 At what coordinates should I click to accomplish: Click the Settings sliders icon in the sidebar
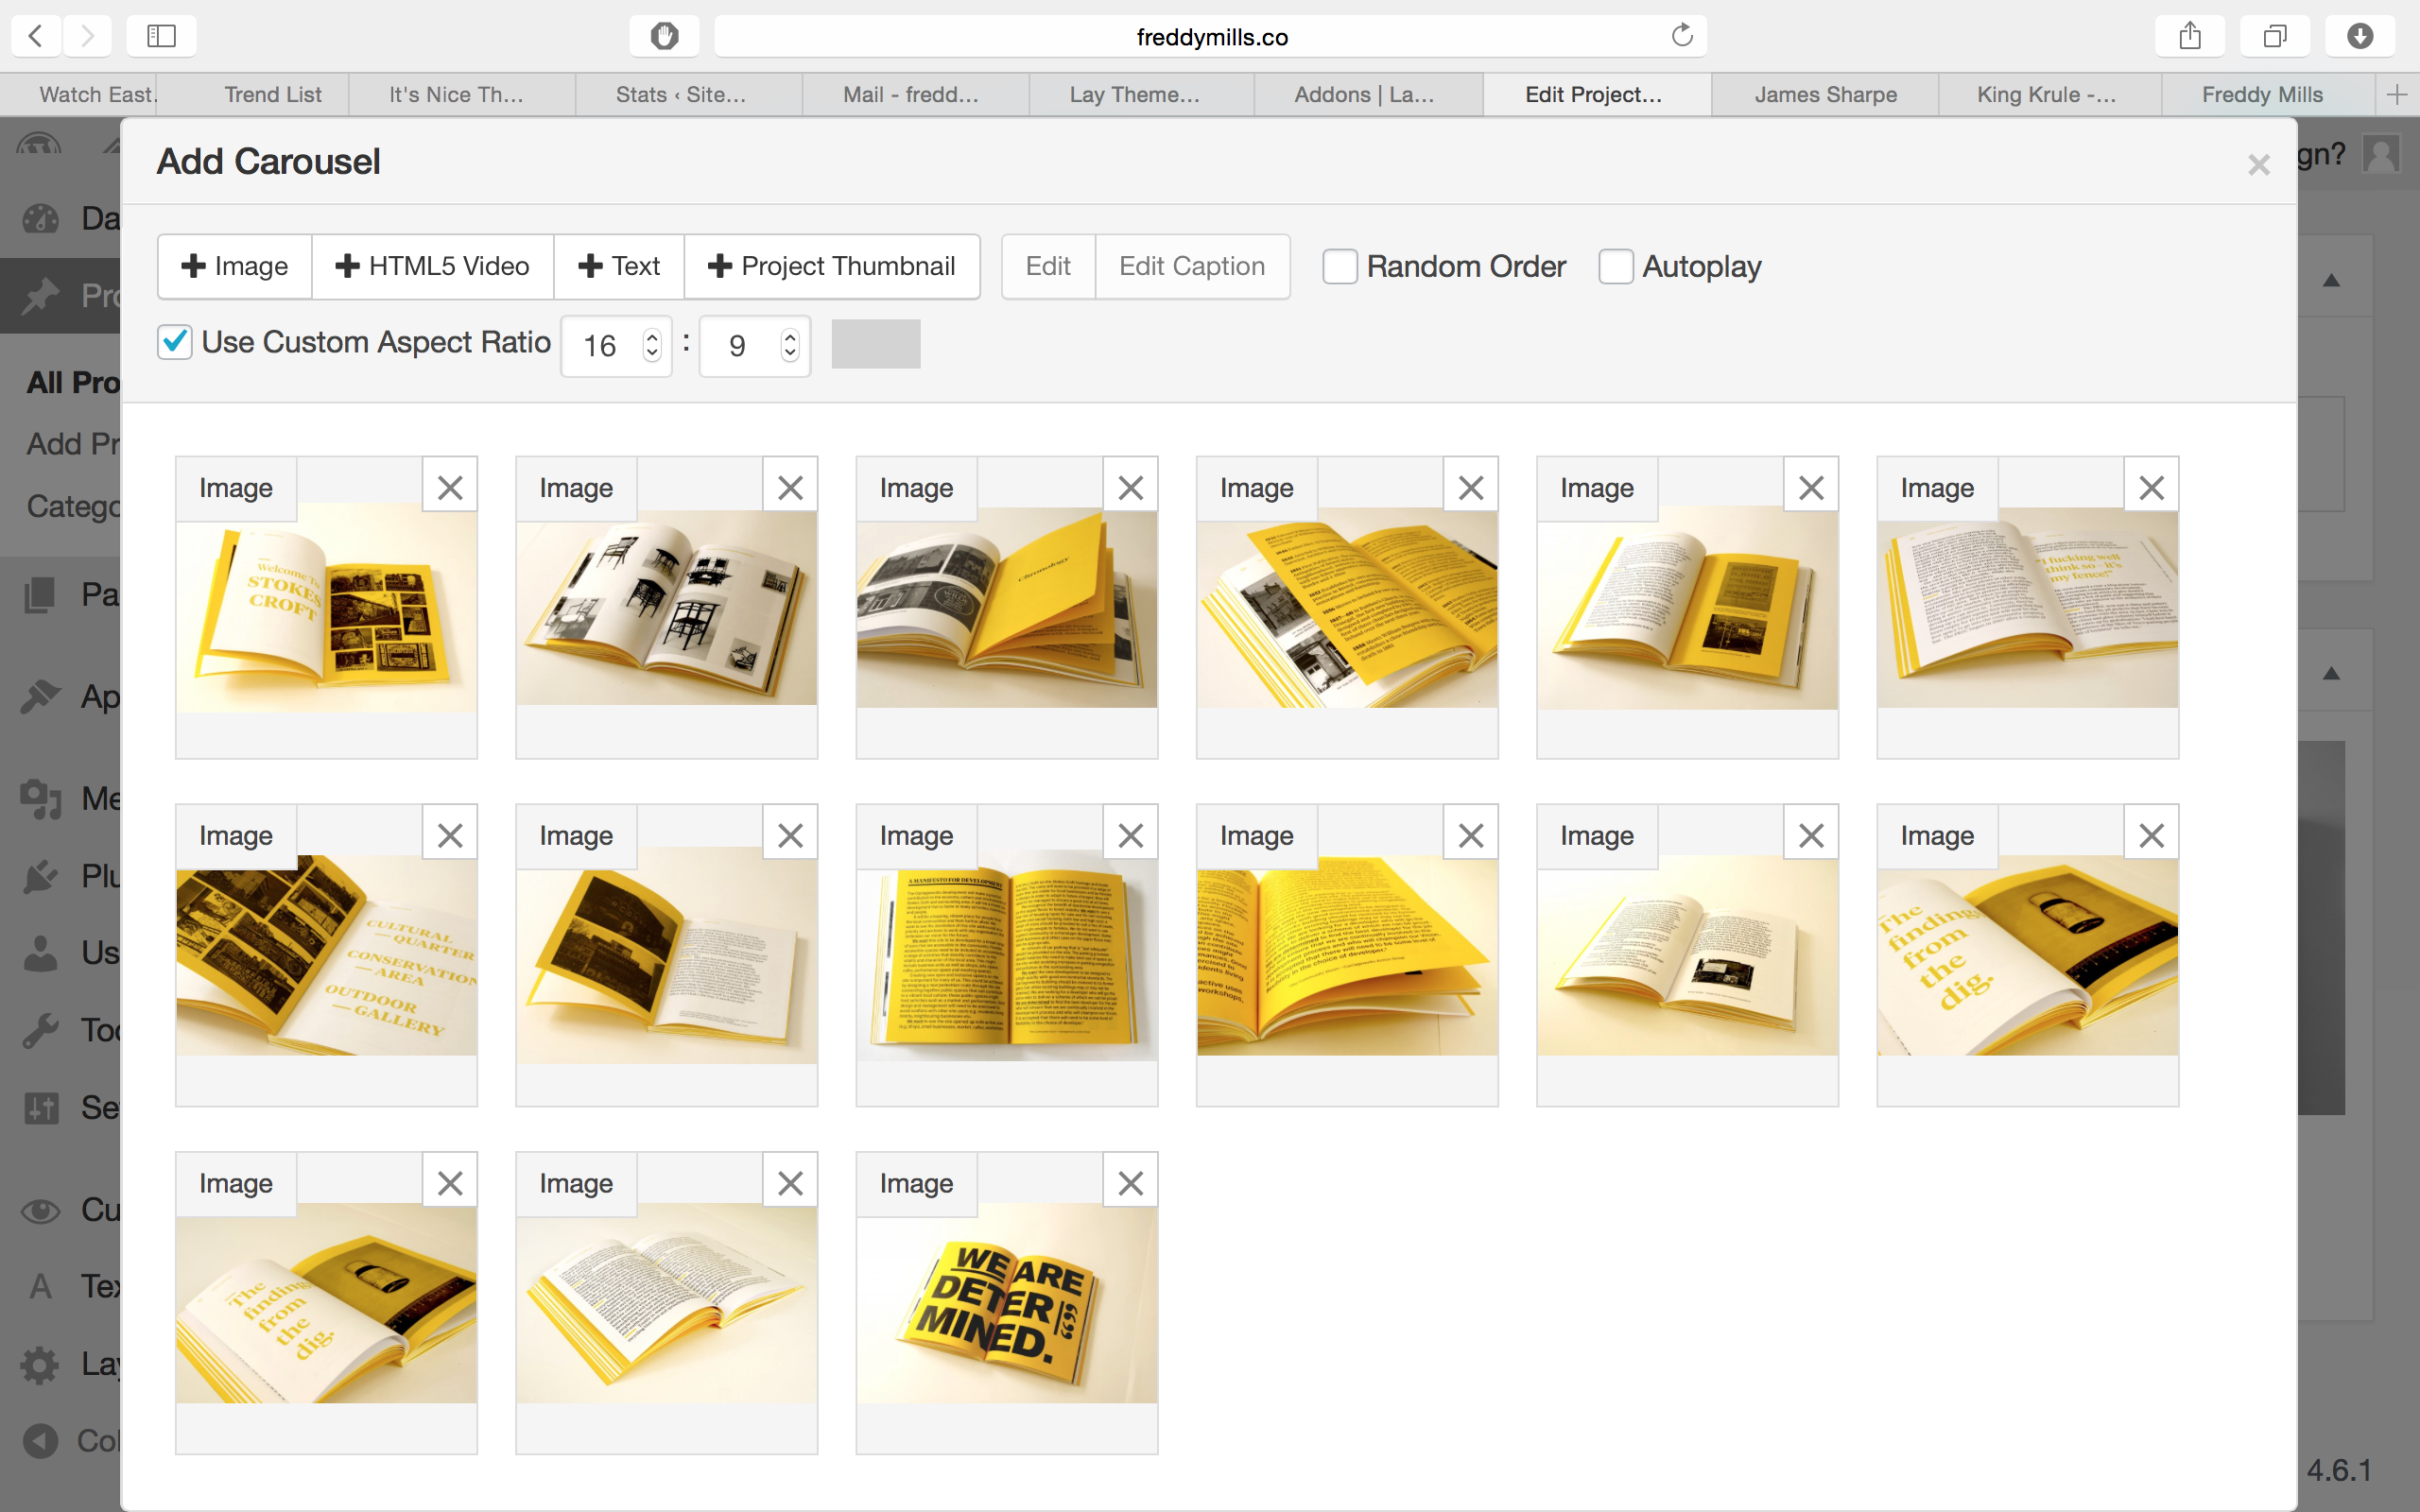pyautogui.click(x=41, y=1108)
